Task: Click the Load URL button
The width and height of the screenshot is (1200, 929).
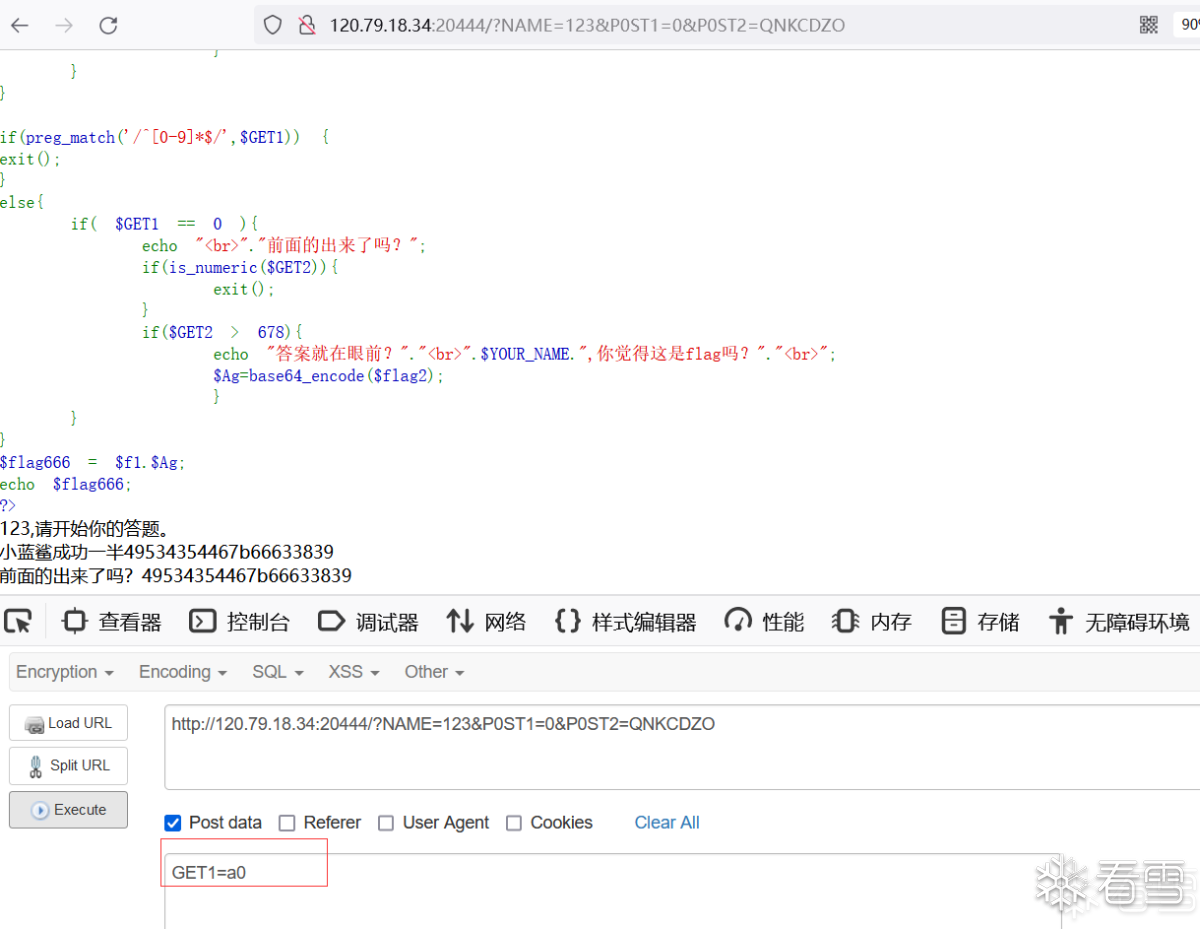Action: pos(68,723)
